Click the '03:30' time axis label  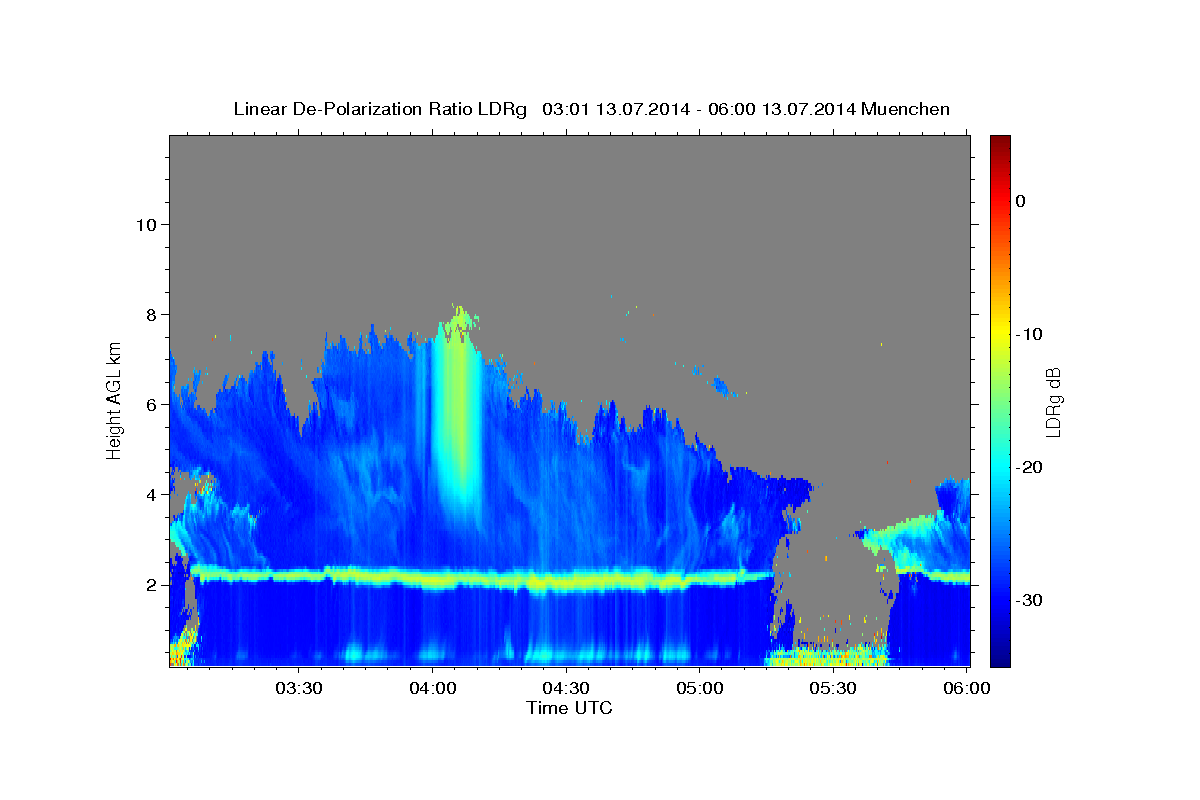[298, 688]
